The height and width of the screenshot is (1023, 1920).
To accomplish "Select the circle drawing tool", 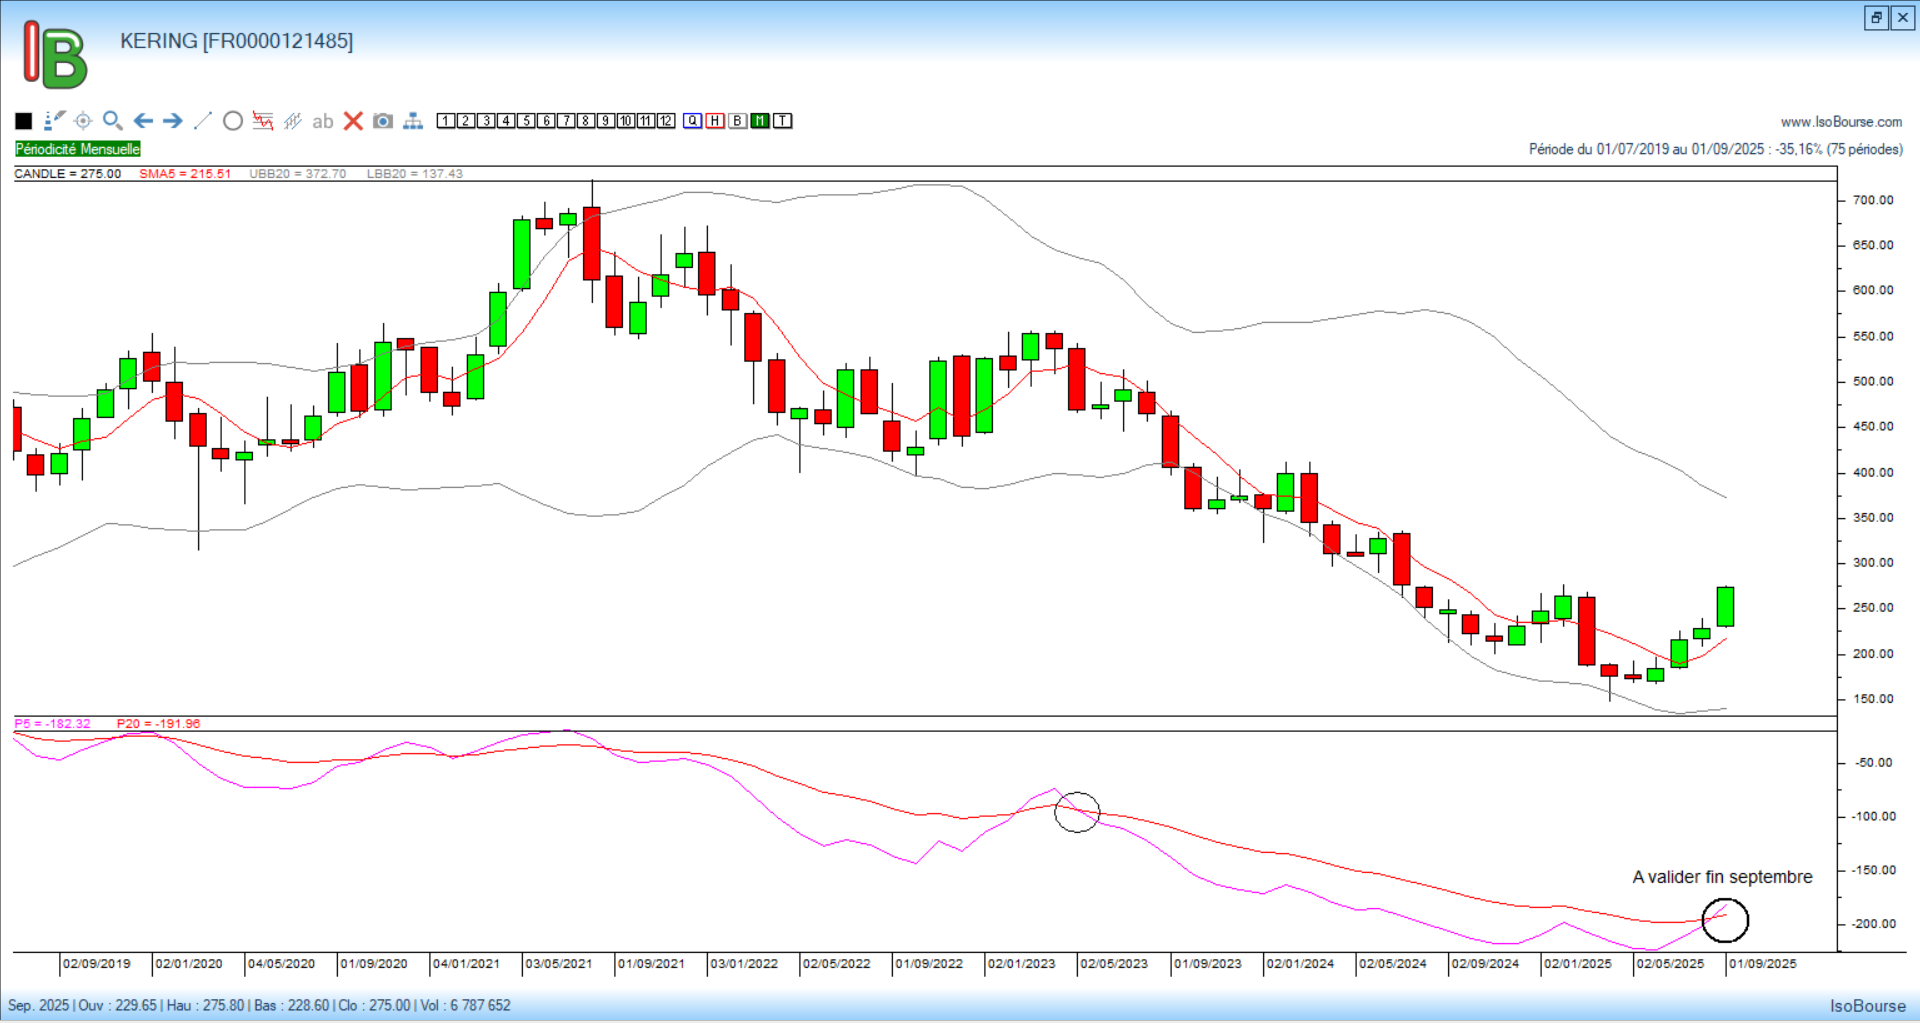I will click(233, 121).
